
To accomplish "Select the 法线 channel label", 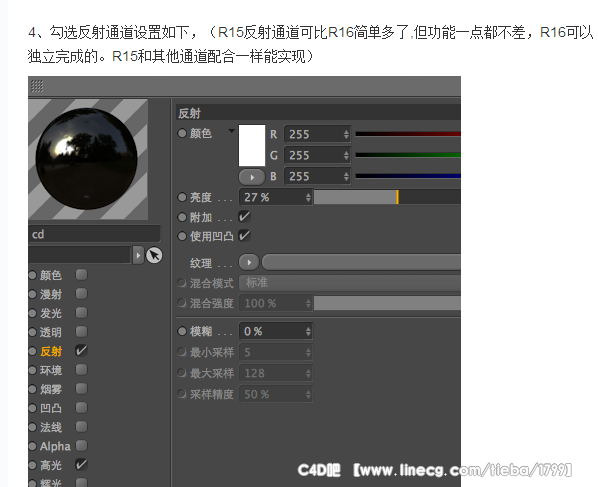I will pyautogui.click(x=51, y=428).
